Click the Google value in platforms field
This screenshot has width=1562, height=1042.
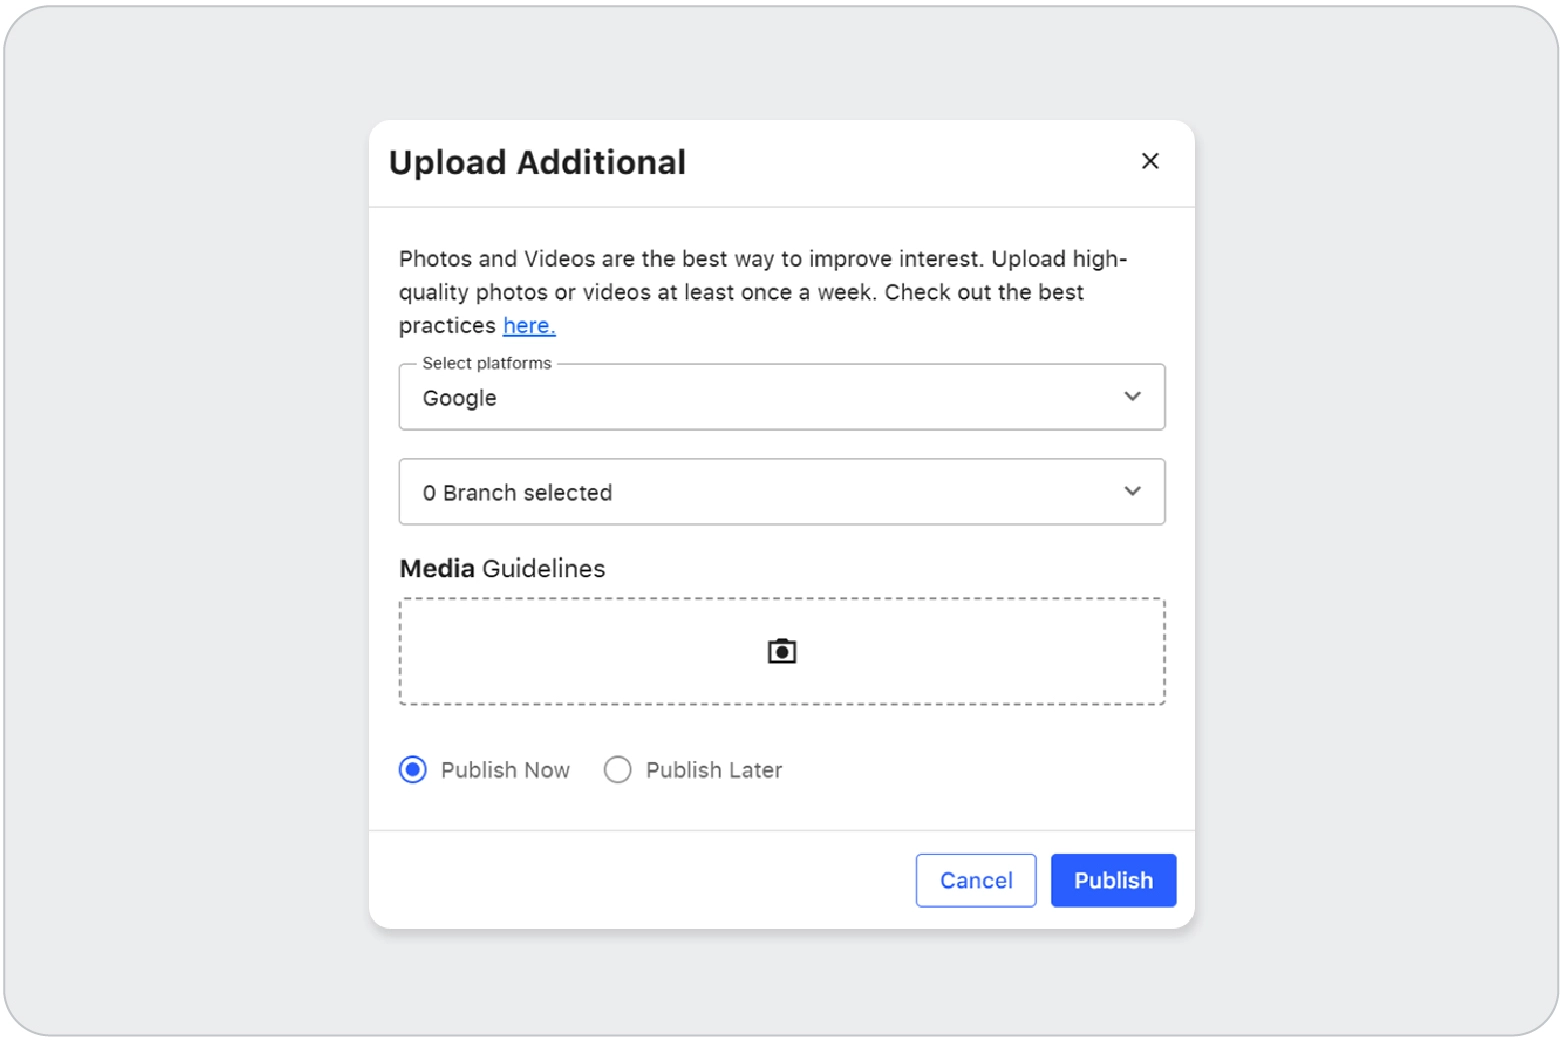click(x=459, y=398)
